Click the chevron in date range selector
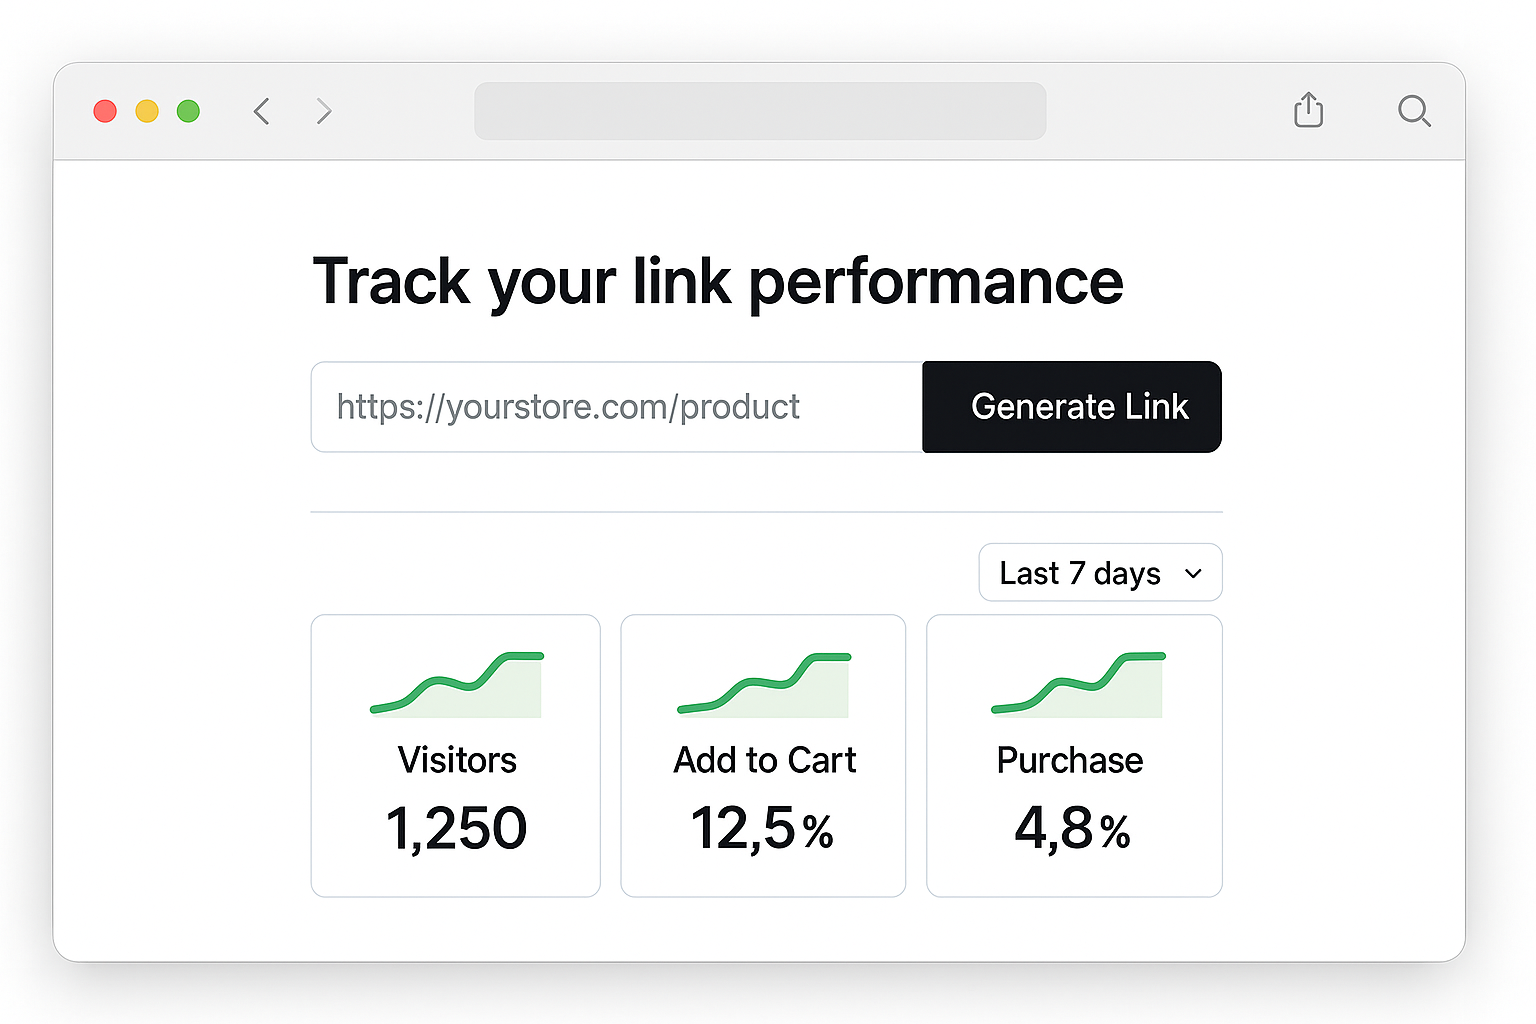The height and width of the screenshot is (1024, 1536). 1193,574
